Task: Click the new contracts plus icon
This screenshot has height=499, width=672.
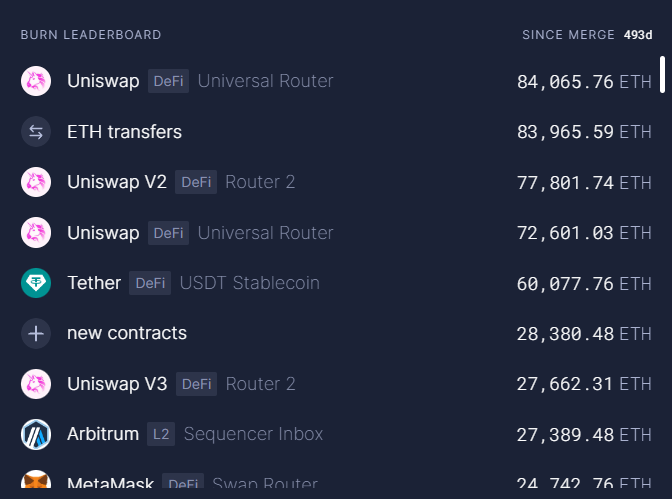Action: [x=36, y=333]
